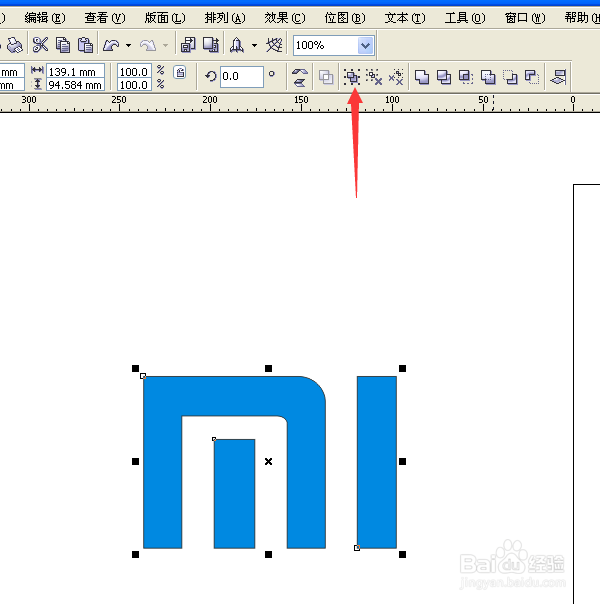This screenshot has height=604, width=600.
Task: Click the large blue arch shape
Action: pos(235,396)
